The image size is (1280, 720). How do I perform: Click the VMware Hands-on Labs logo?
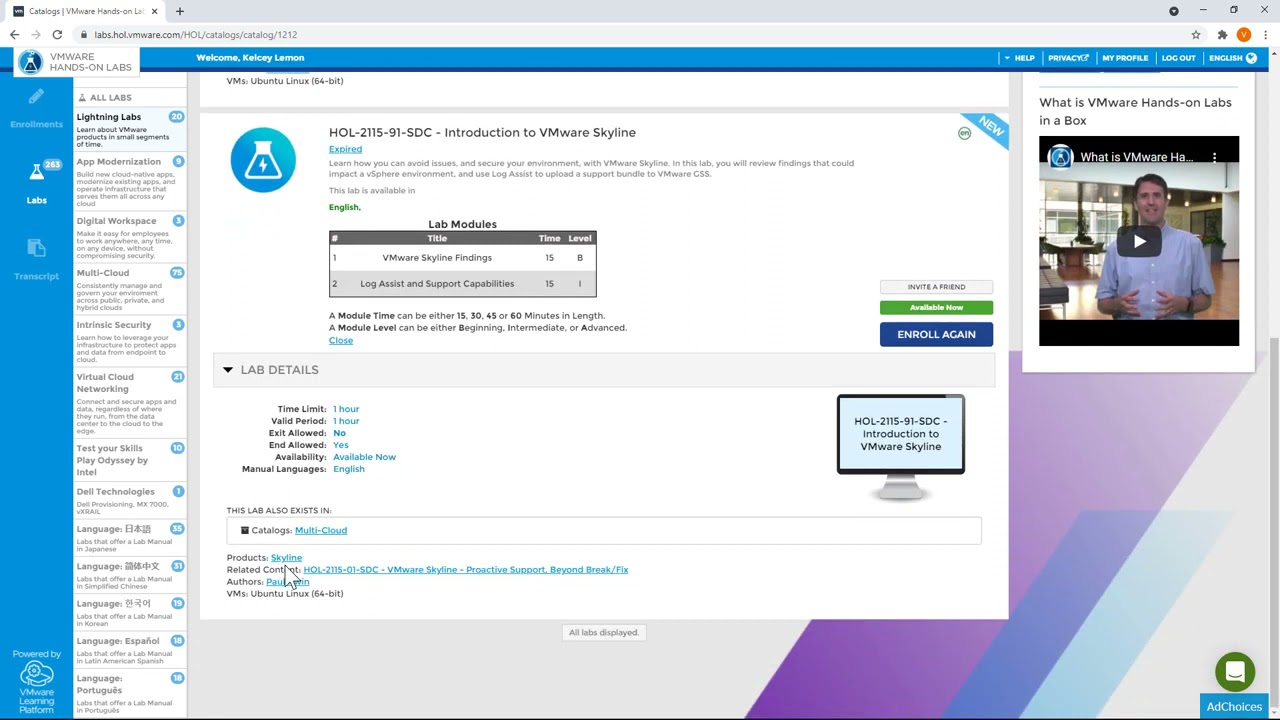pyautogui.click(x=76, y=62)
